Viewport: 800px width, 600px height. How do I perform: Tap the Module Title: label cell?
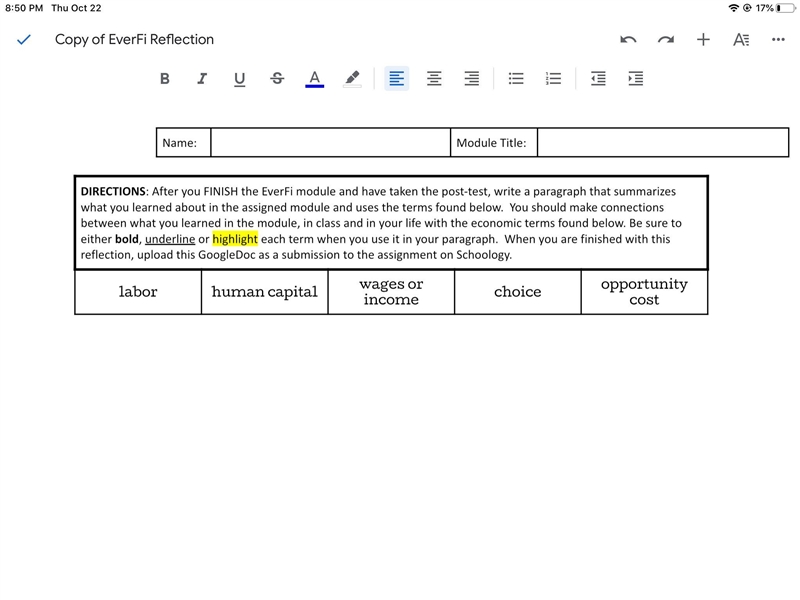(493, 142)
